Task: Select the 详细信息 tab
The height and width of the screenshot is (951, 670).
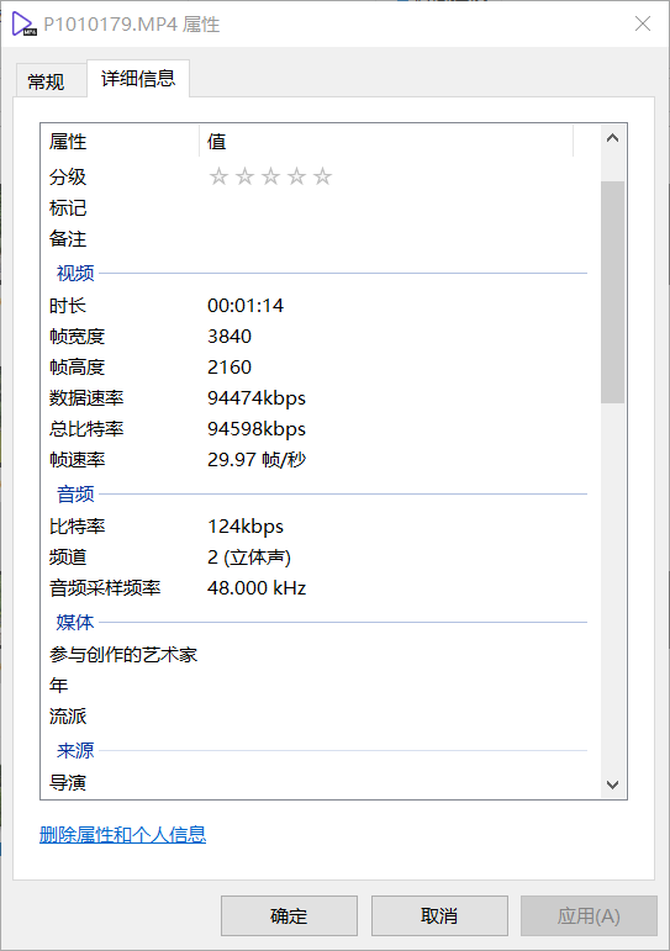Action: click(x=138, y=79)
